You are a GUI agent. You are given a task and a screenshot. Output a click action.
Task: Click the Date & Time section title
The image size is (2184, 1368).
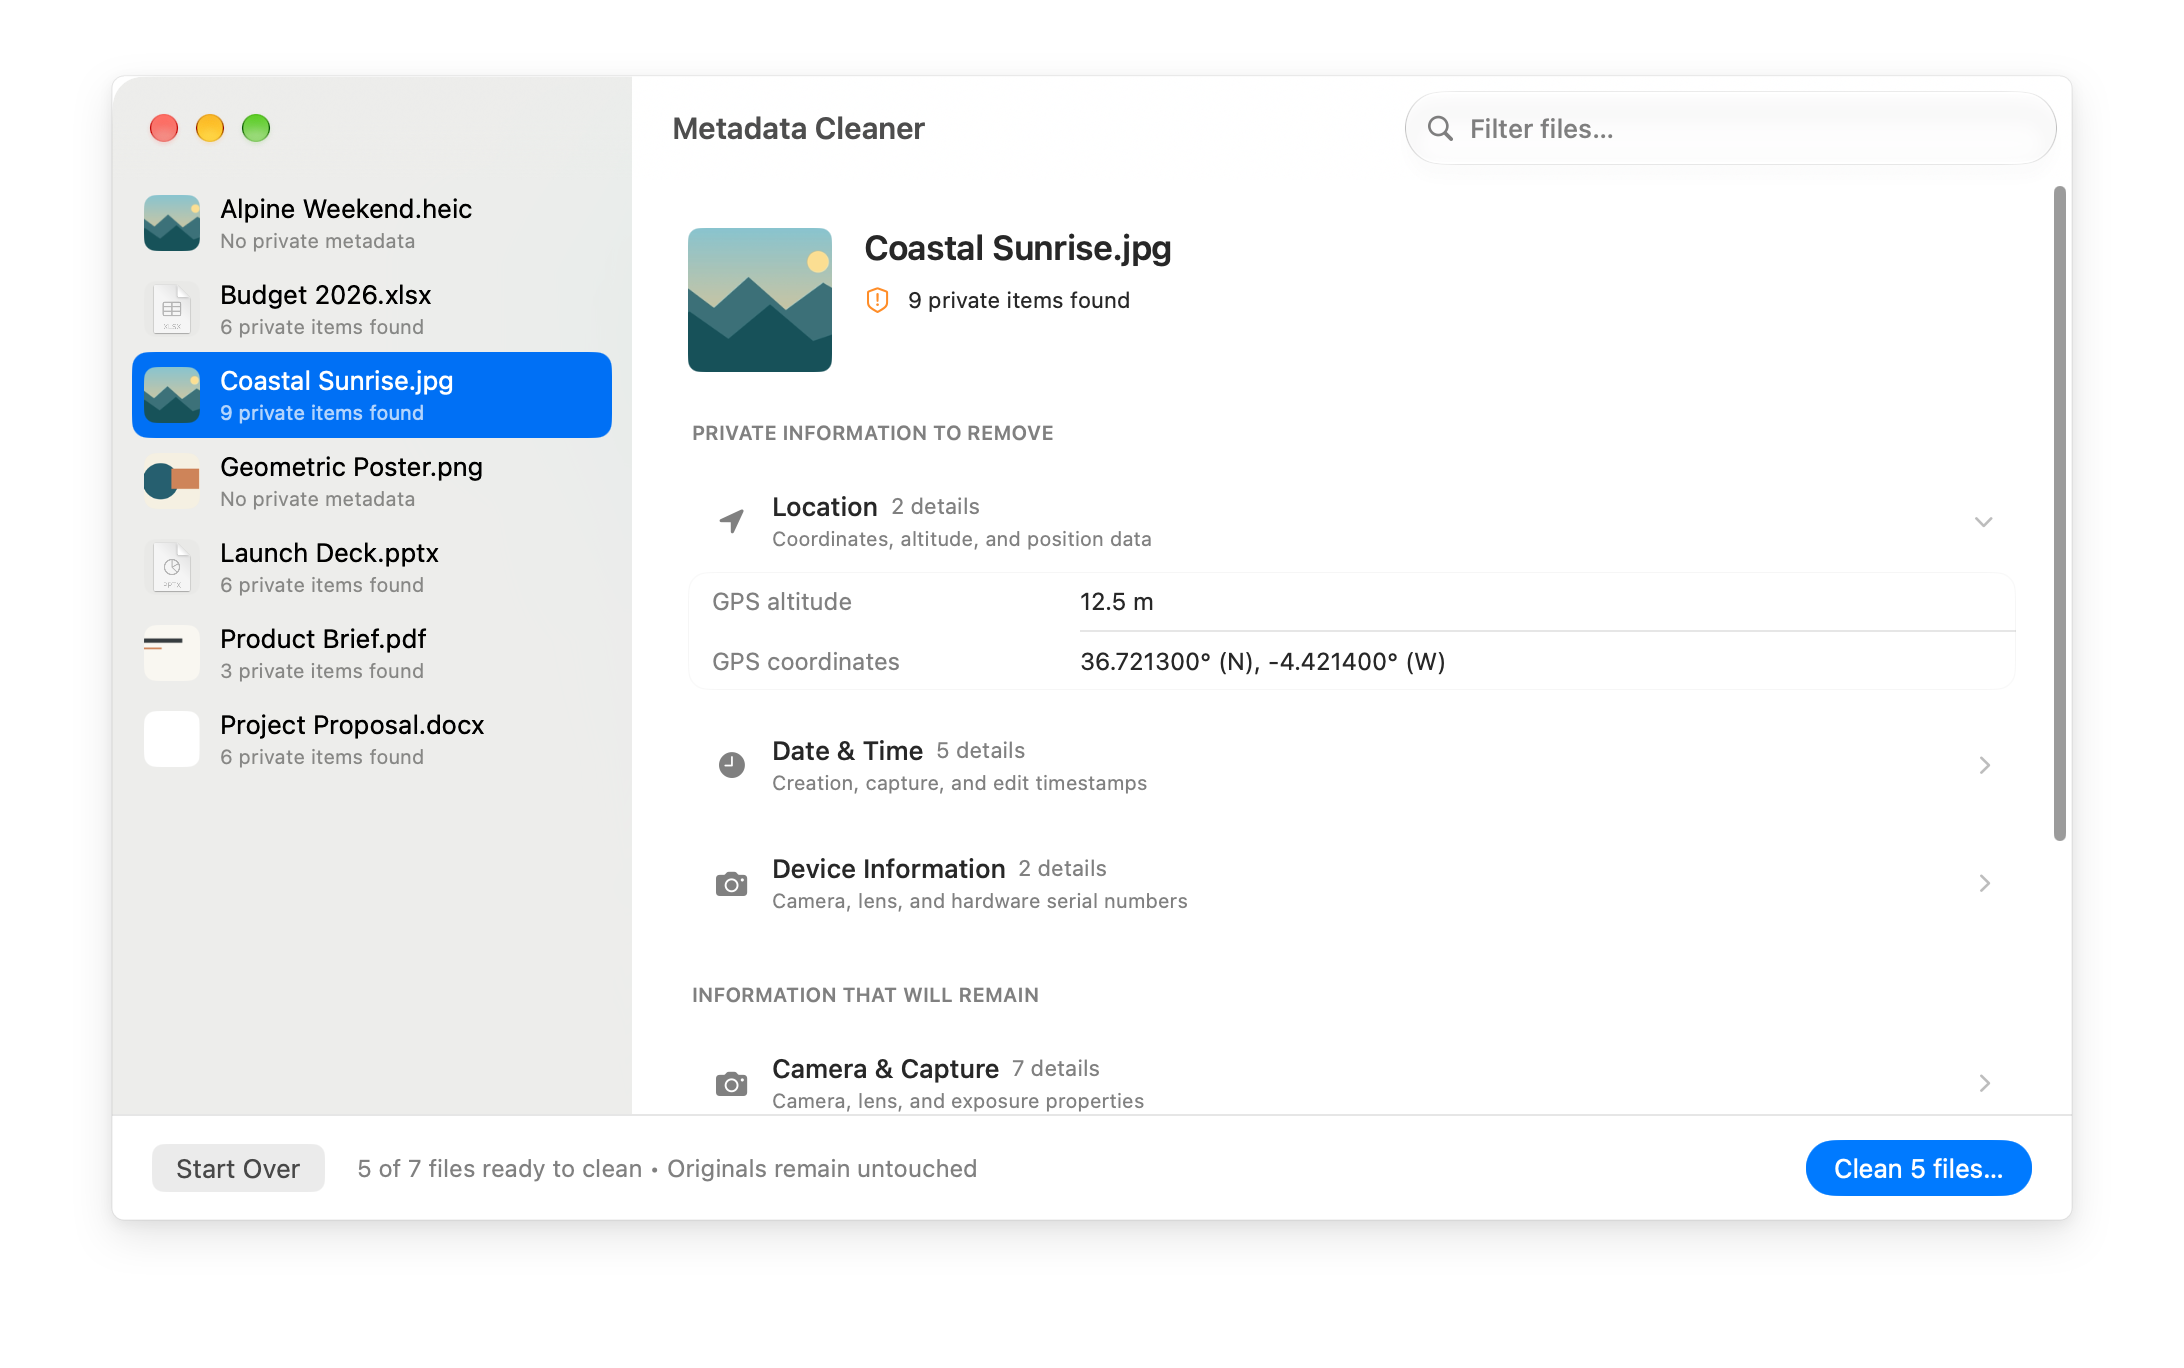click(x=847, y=750)
